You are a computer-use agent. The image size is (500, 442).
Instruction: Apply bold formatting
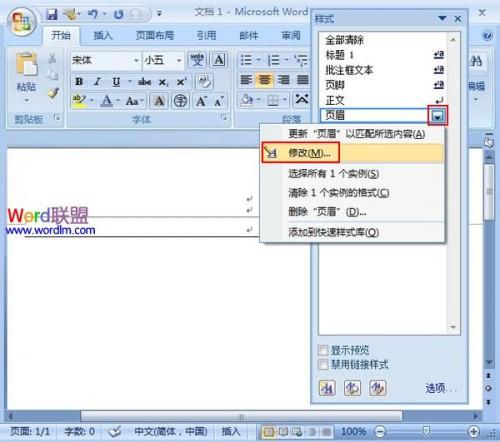(79, 81)
